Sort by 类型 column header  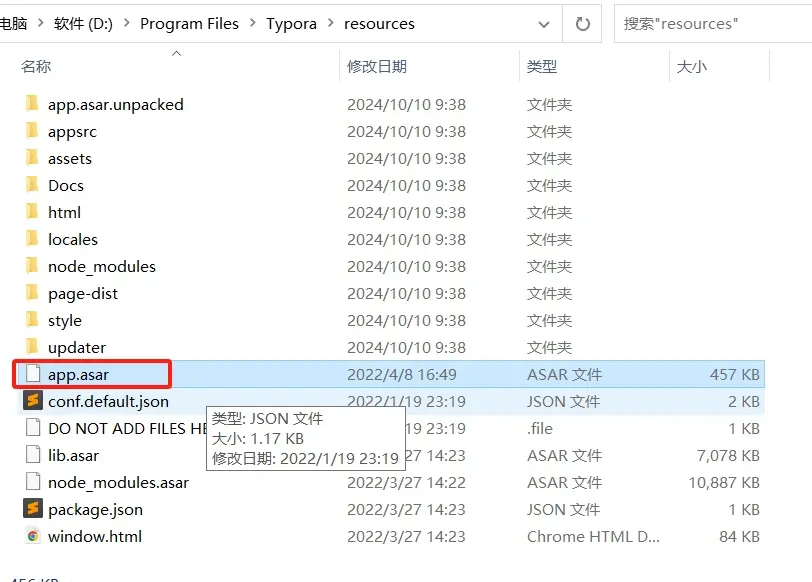pos(542,66)
